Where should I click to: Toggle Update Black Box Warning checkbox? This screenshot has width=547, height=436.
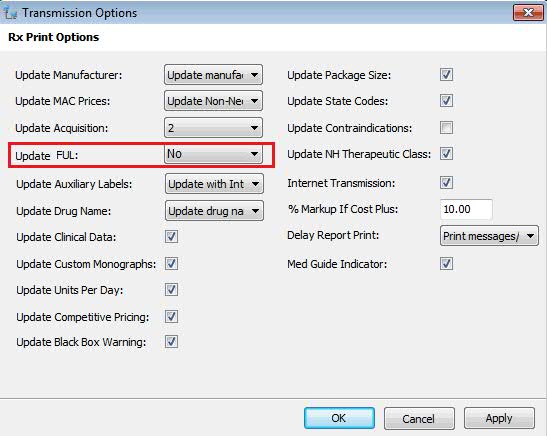[171, 341]
